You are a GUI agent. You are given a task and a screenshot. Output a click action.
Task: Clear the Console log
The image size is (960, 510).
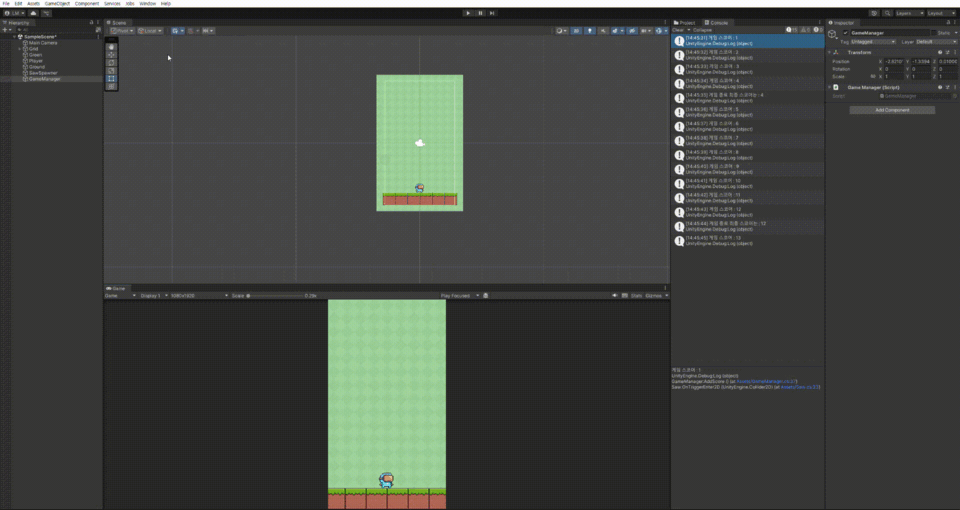point(678,30)
